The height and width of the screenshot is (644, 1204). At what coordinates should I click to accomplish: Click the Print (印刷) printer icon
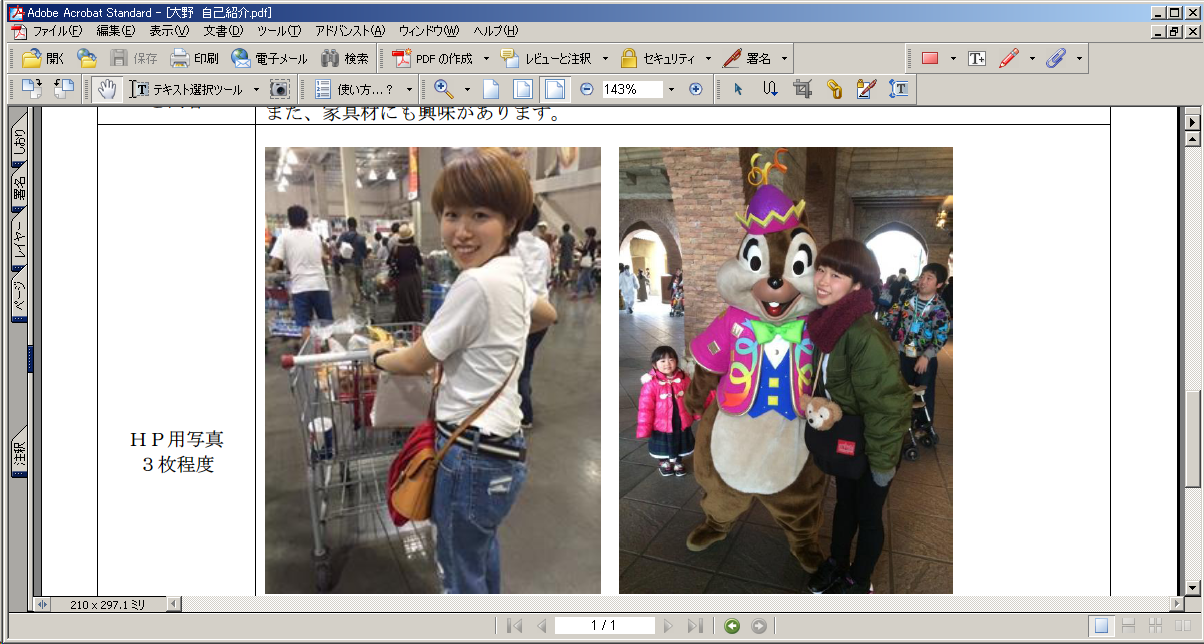[x=194, y=58]
